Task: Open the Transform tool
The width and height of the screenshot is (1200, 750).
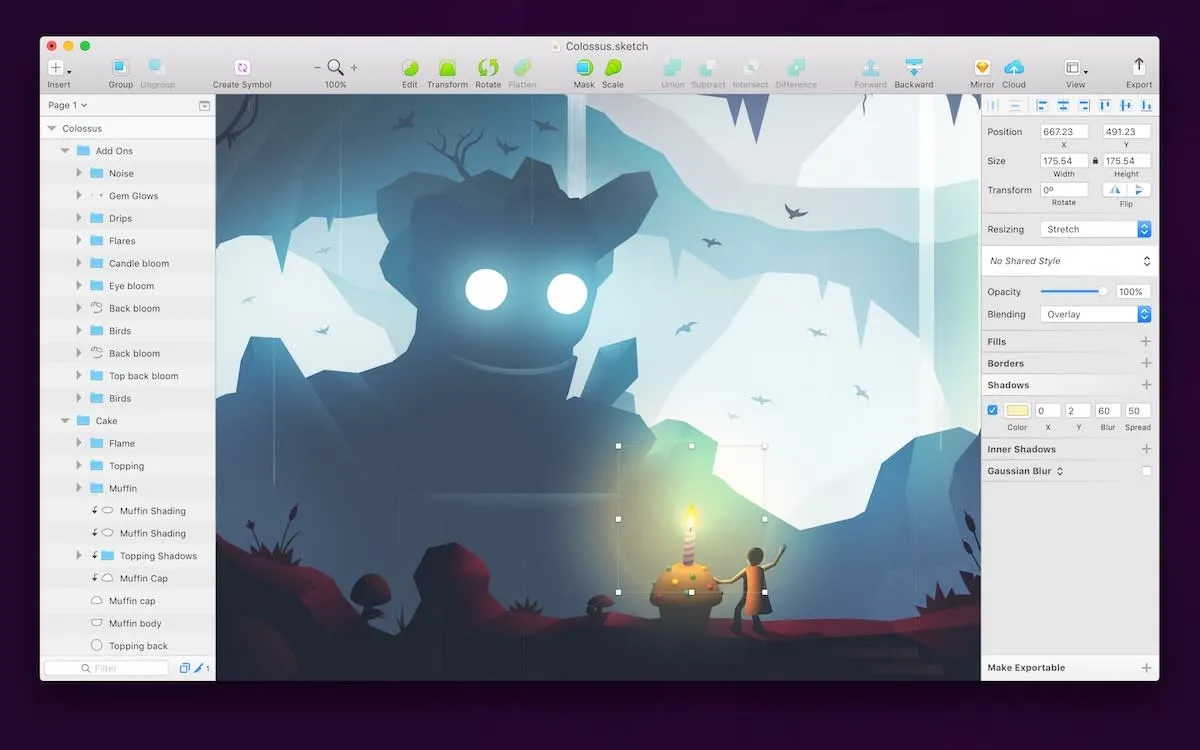Action: (447, 68)
